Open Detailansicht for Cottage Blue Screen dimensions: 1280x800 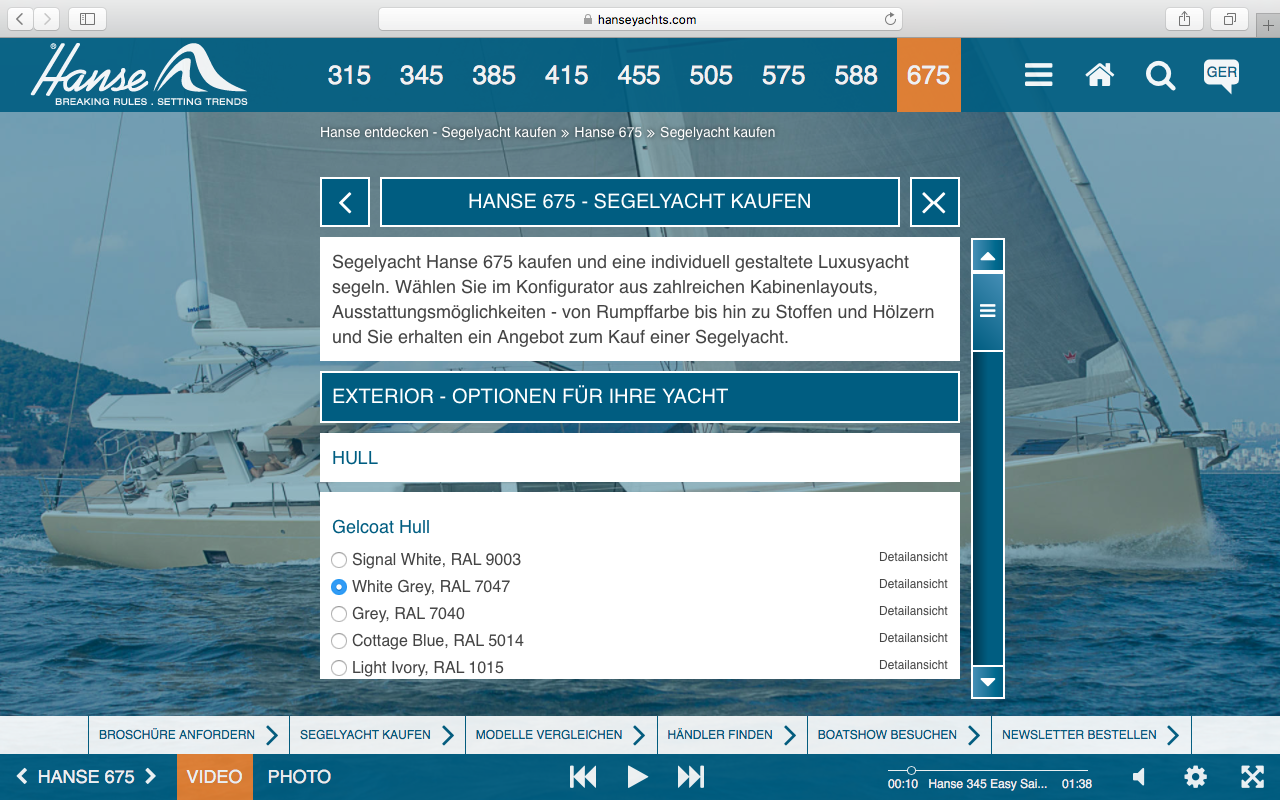pyautogui.click(x=913, y=638)
